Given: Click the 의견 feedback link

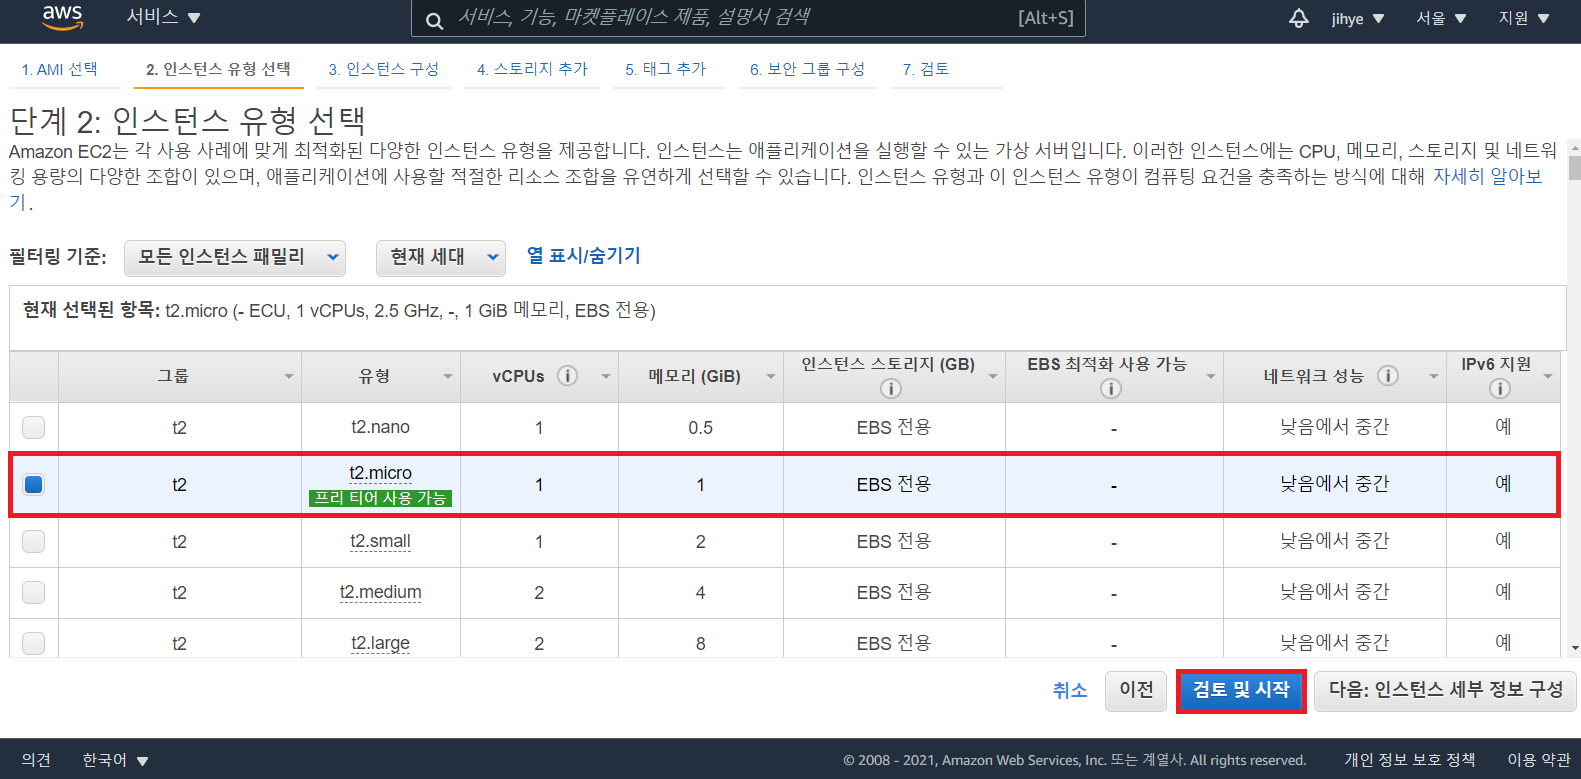Looking at the screenshot, I should [36, 760].
